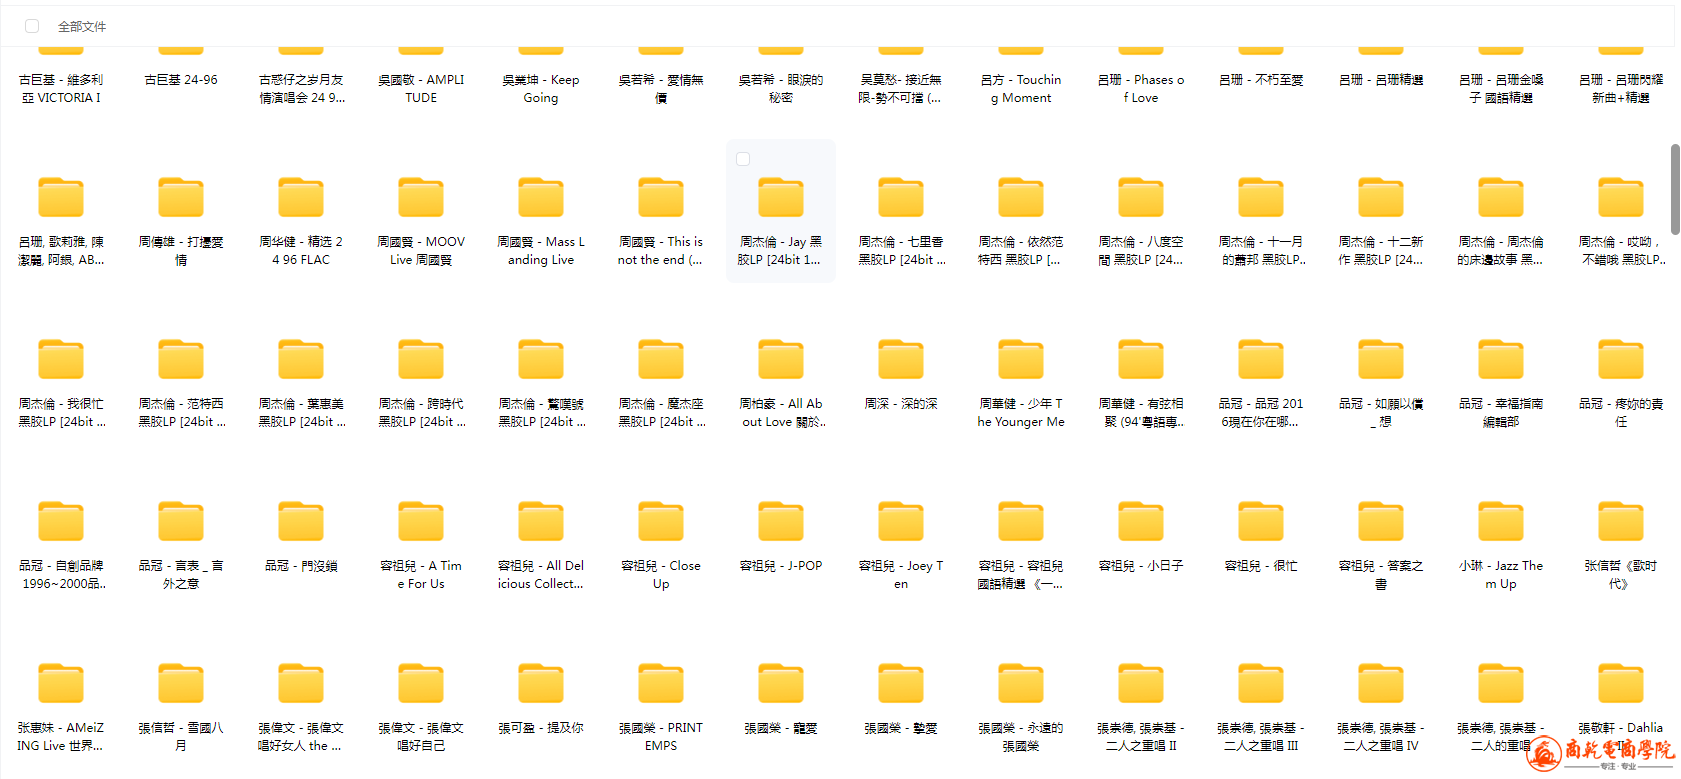Viewport: 1681px width, 779px height.
Task: Open the 周國賢 - MOOV Live folder
Action: click(x=421, y=198)
